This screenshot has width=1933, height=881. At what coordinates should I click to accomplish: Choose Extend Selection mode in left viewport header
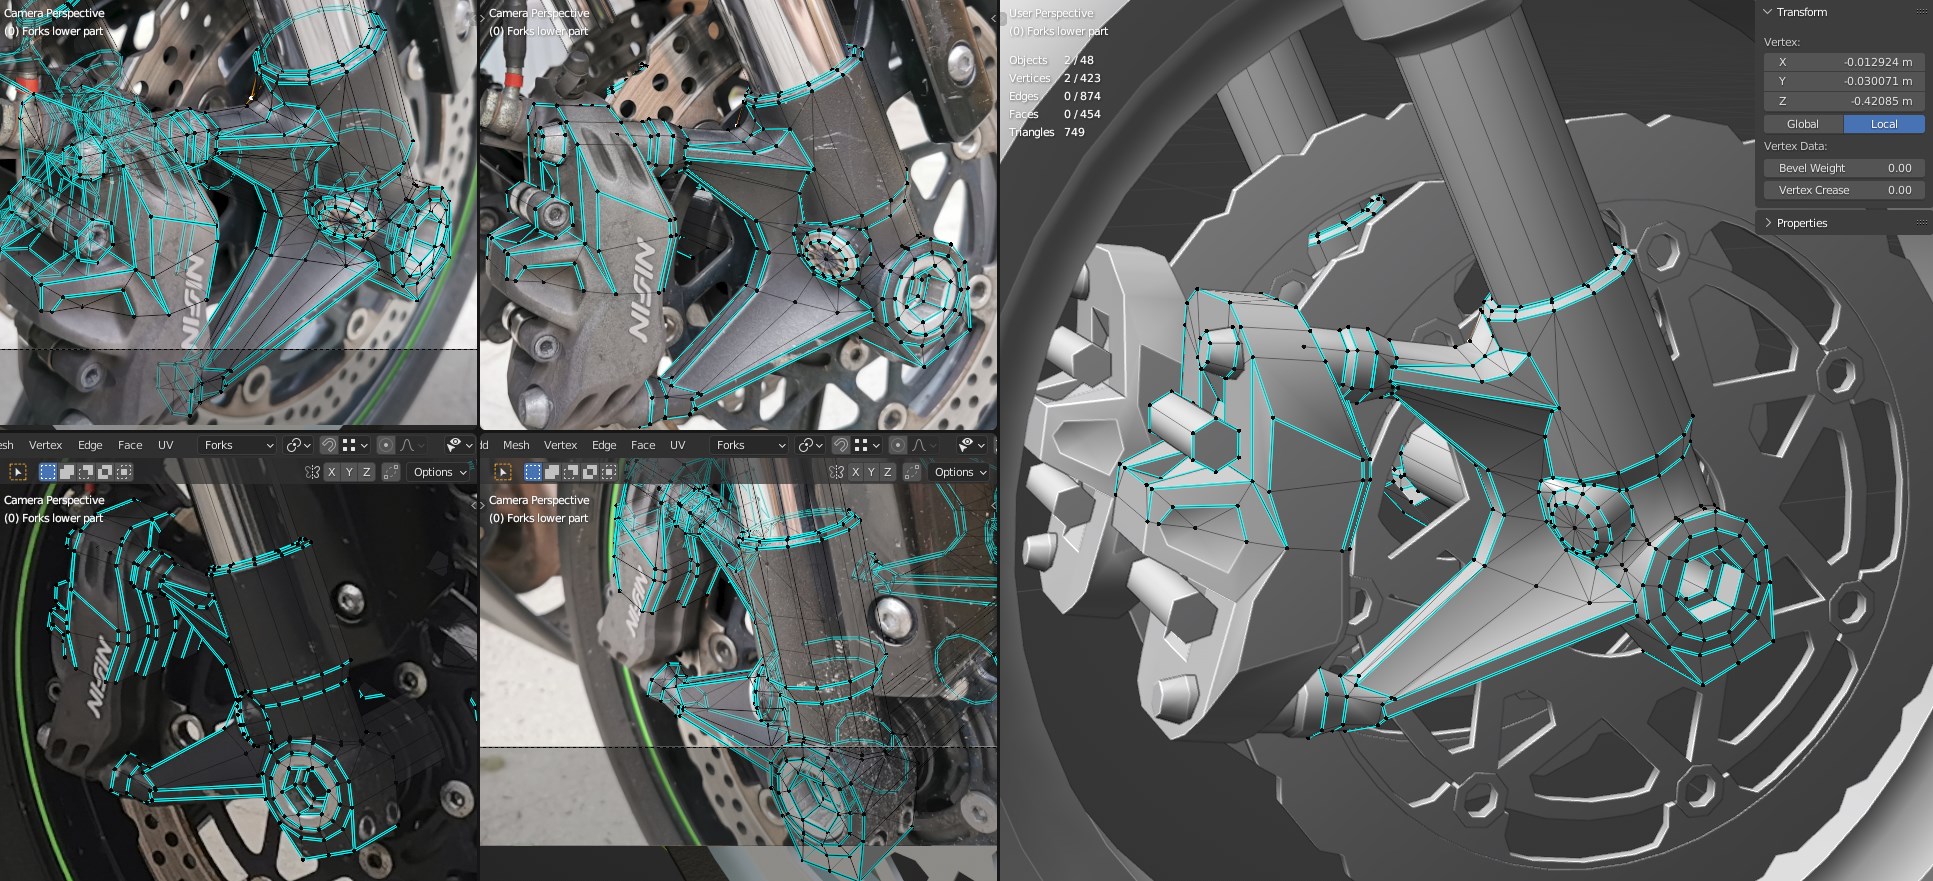pyautogui.click(x=67, y=472)
